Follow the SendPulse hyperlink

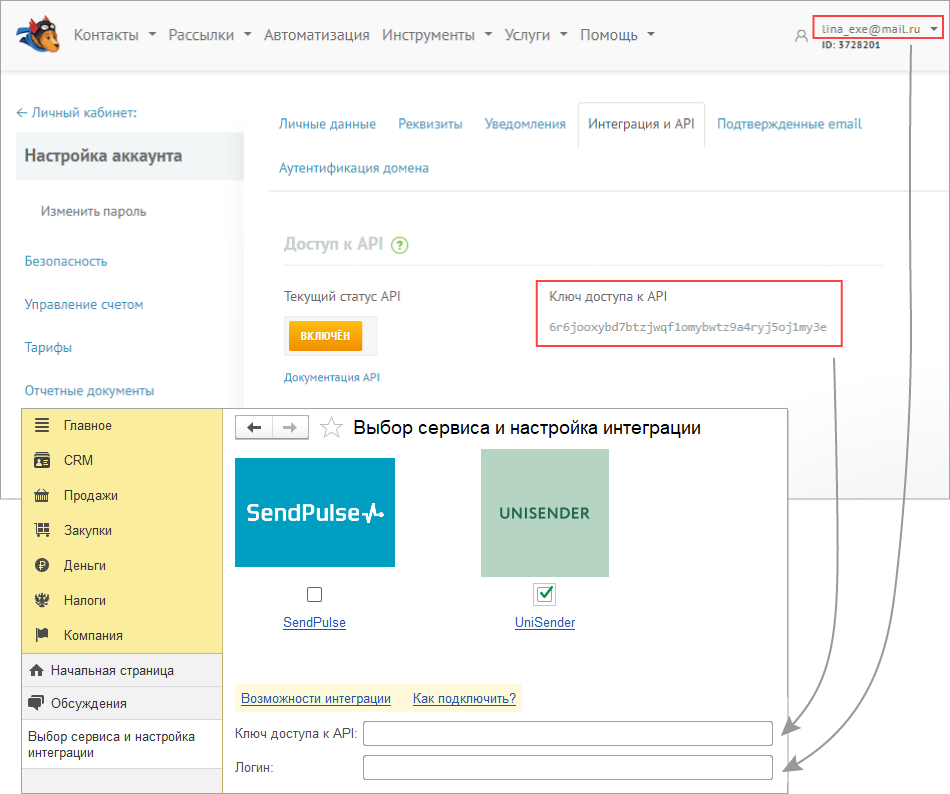[x=314, y=622]
